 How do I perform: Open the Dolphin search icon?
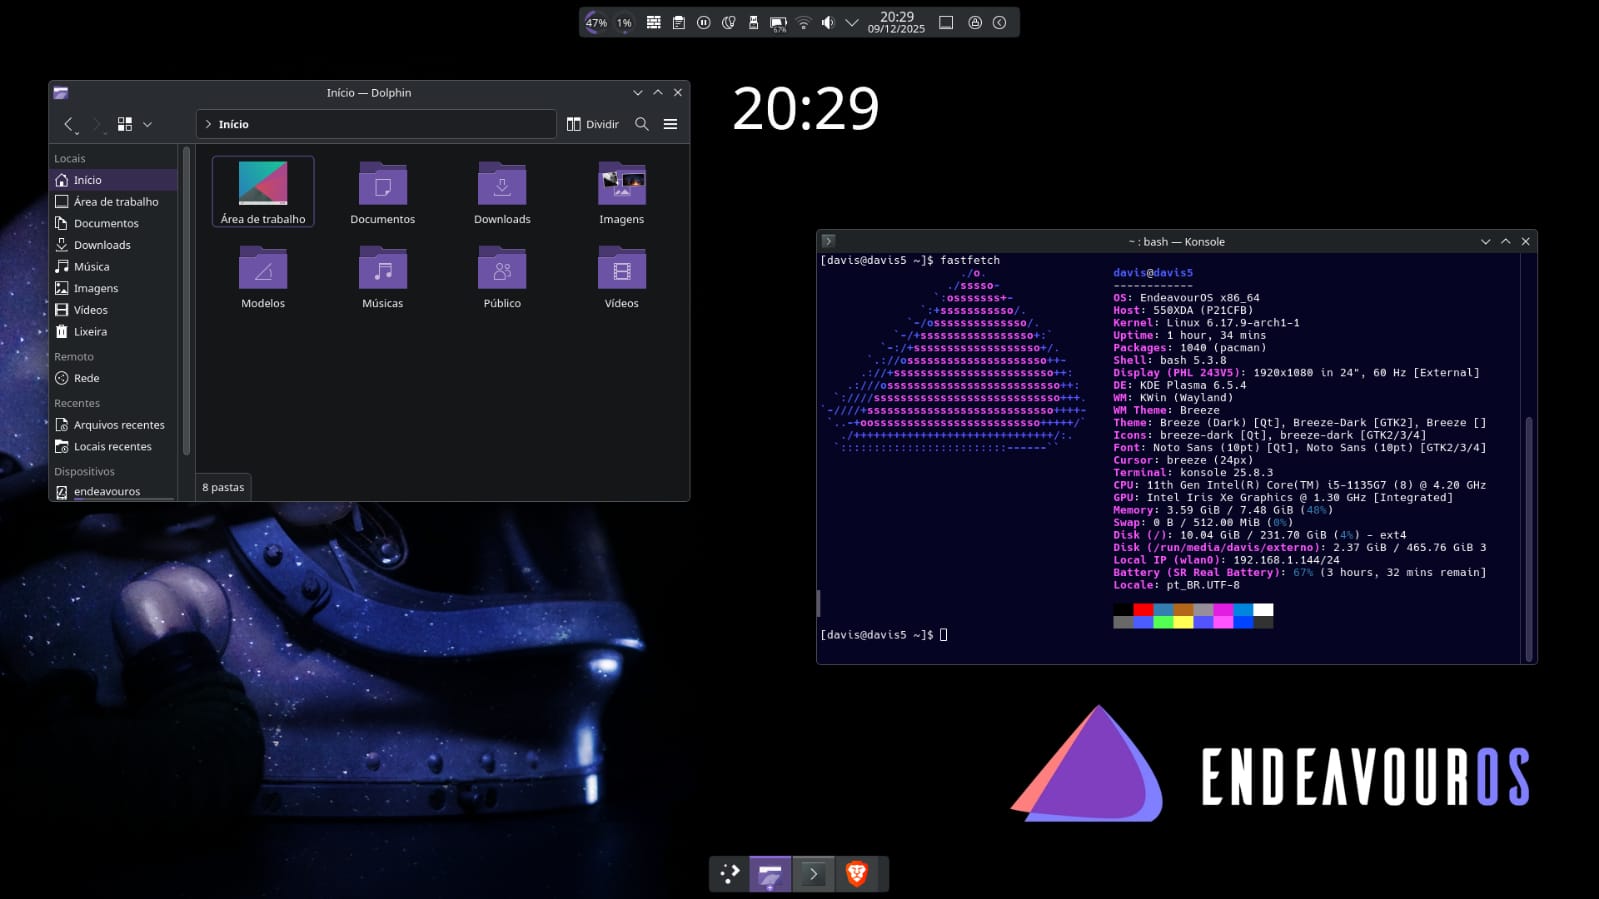(x=642, y=124)
